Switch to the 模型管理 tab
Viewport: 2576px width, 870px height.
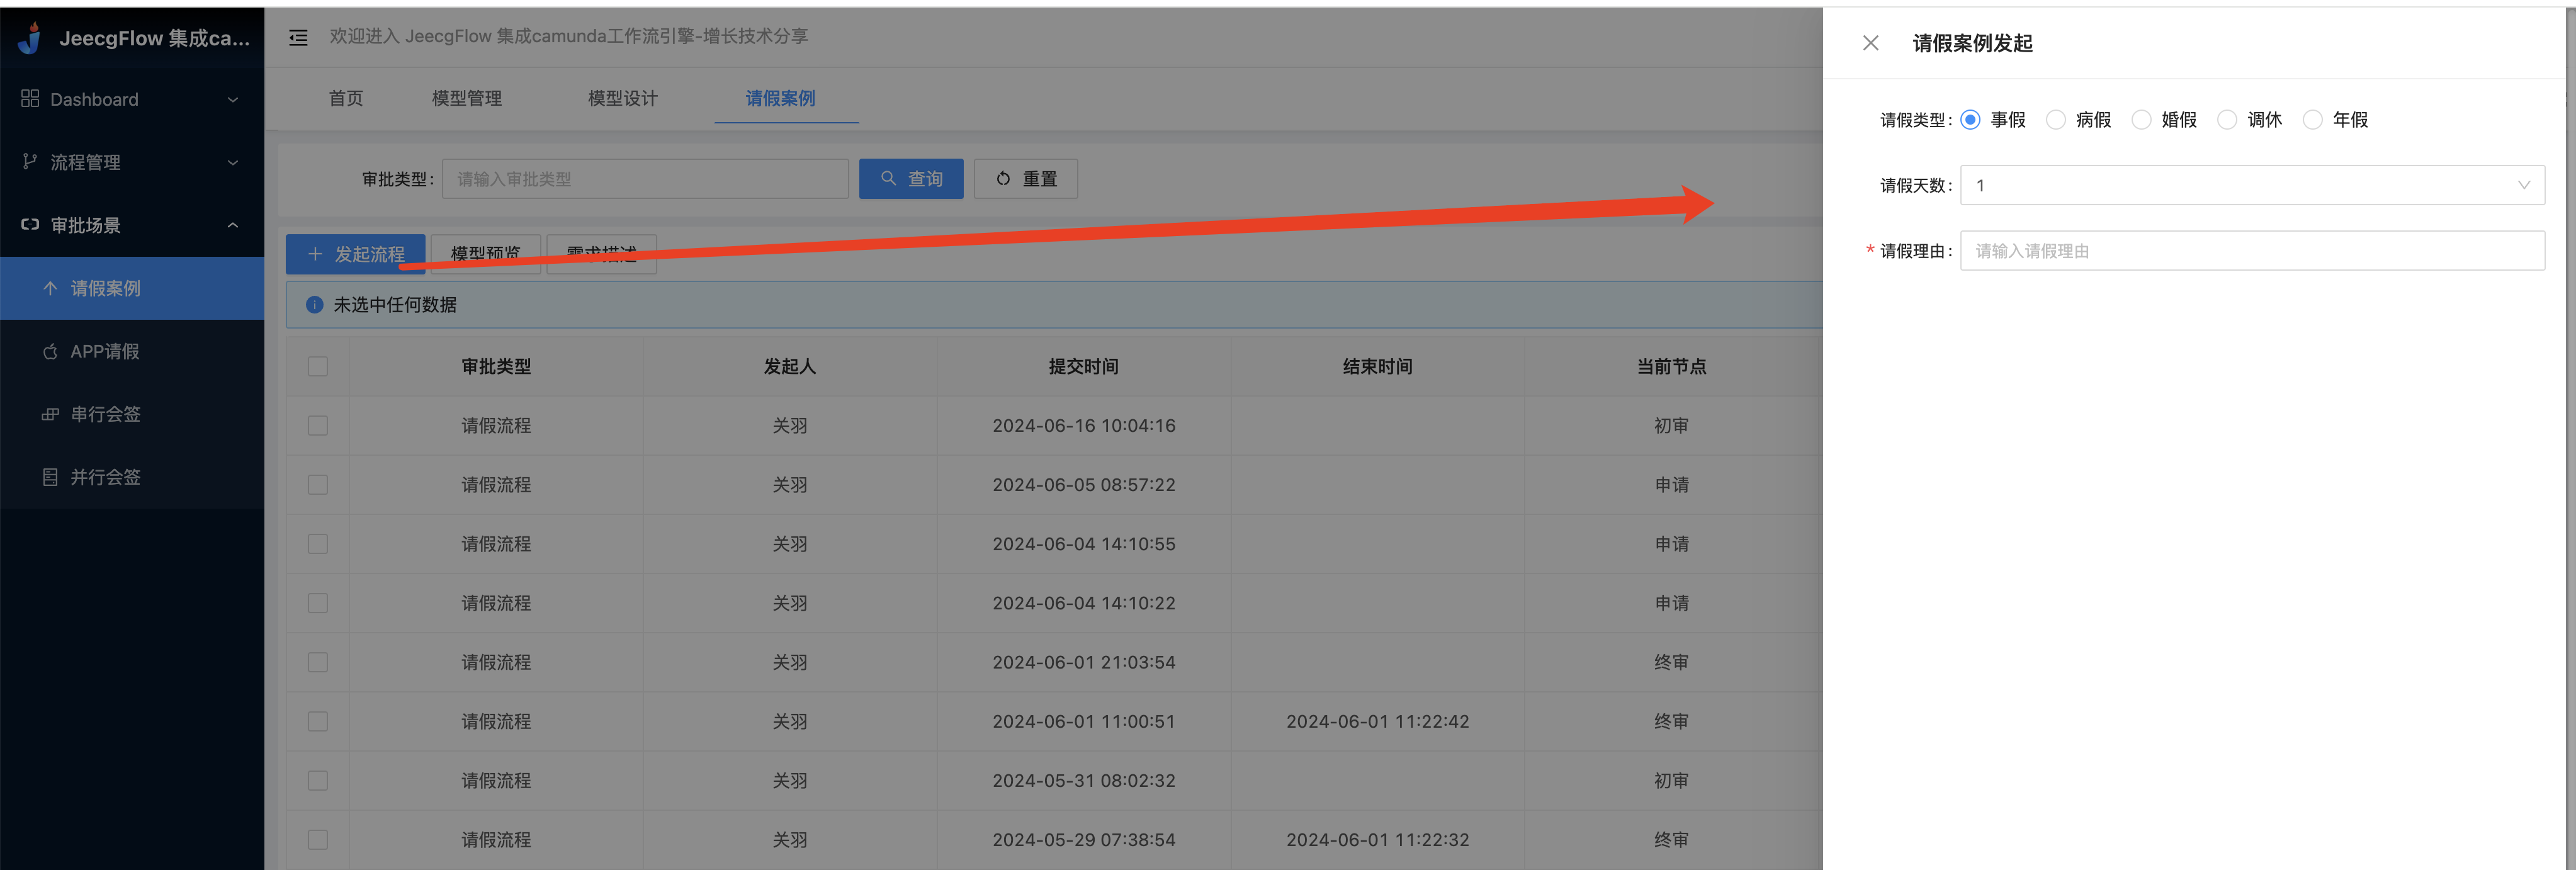click(467, 98)
